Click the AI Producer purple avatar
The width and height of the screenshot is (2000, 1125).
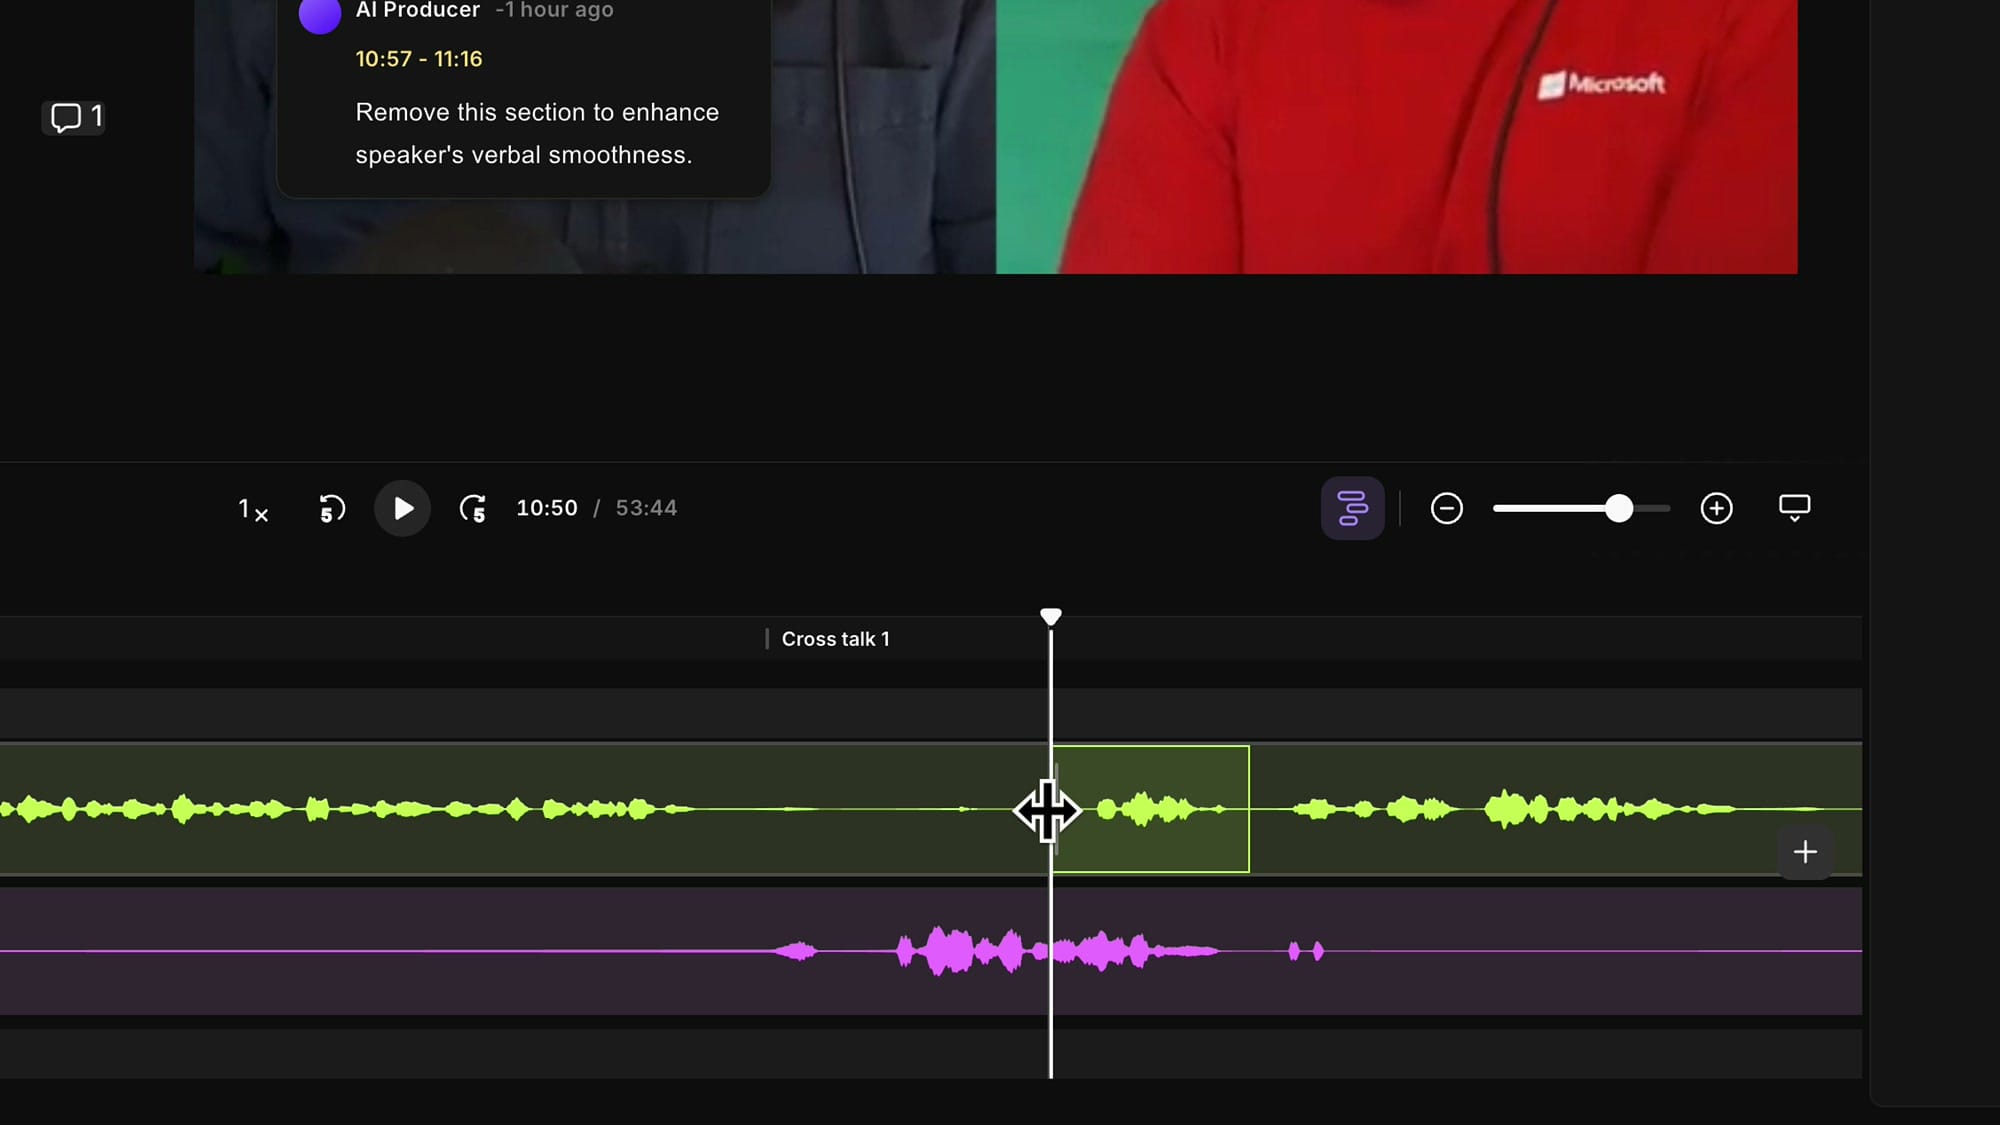(320, 14)
